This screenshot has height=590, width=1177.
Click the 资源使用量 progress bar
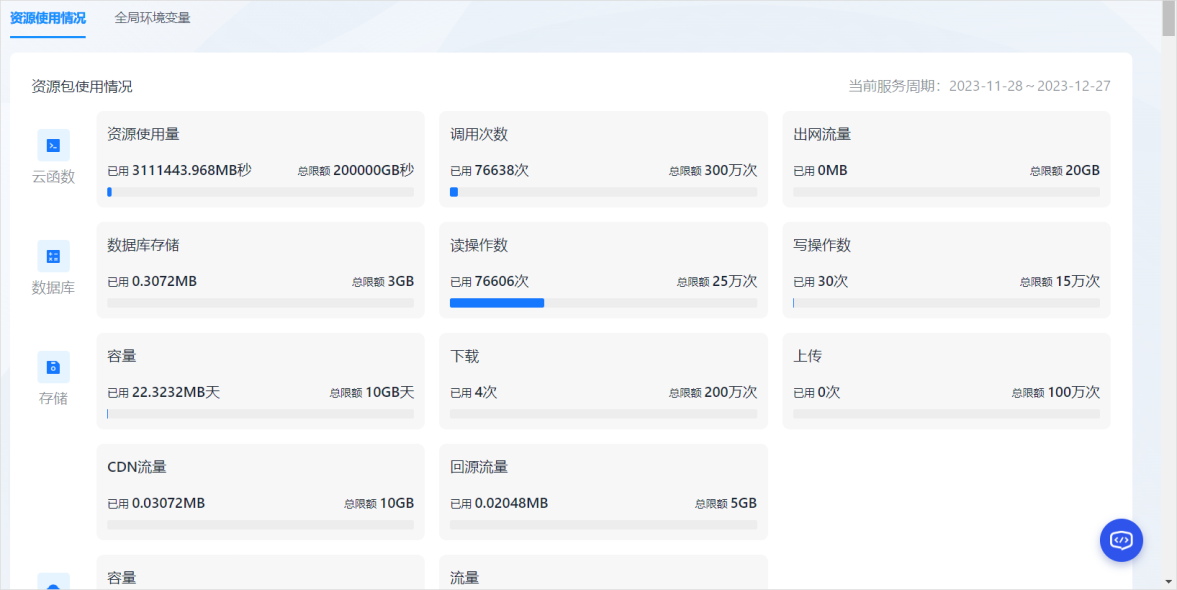pos(260,192)
